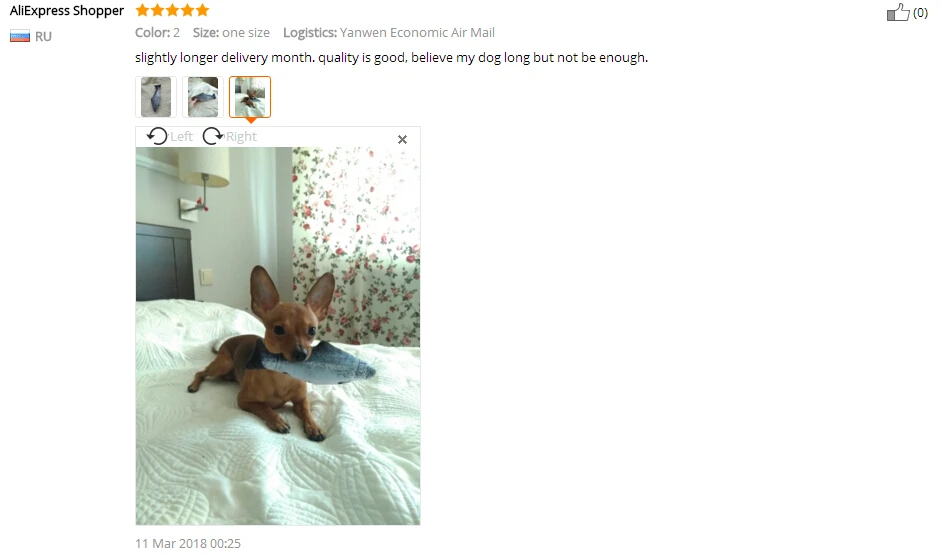
Task: Click the enlarged dog with fish photo
Action: point(278,336)
